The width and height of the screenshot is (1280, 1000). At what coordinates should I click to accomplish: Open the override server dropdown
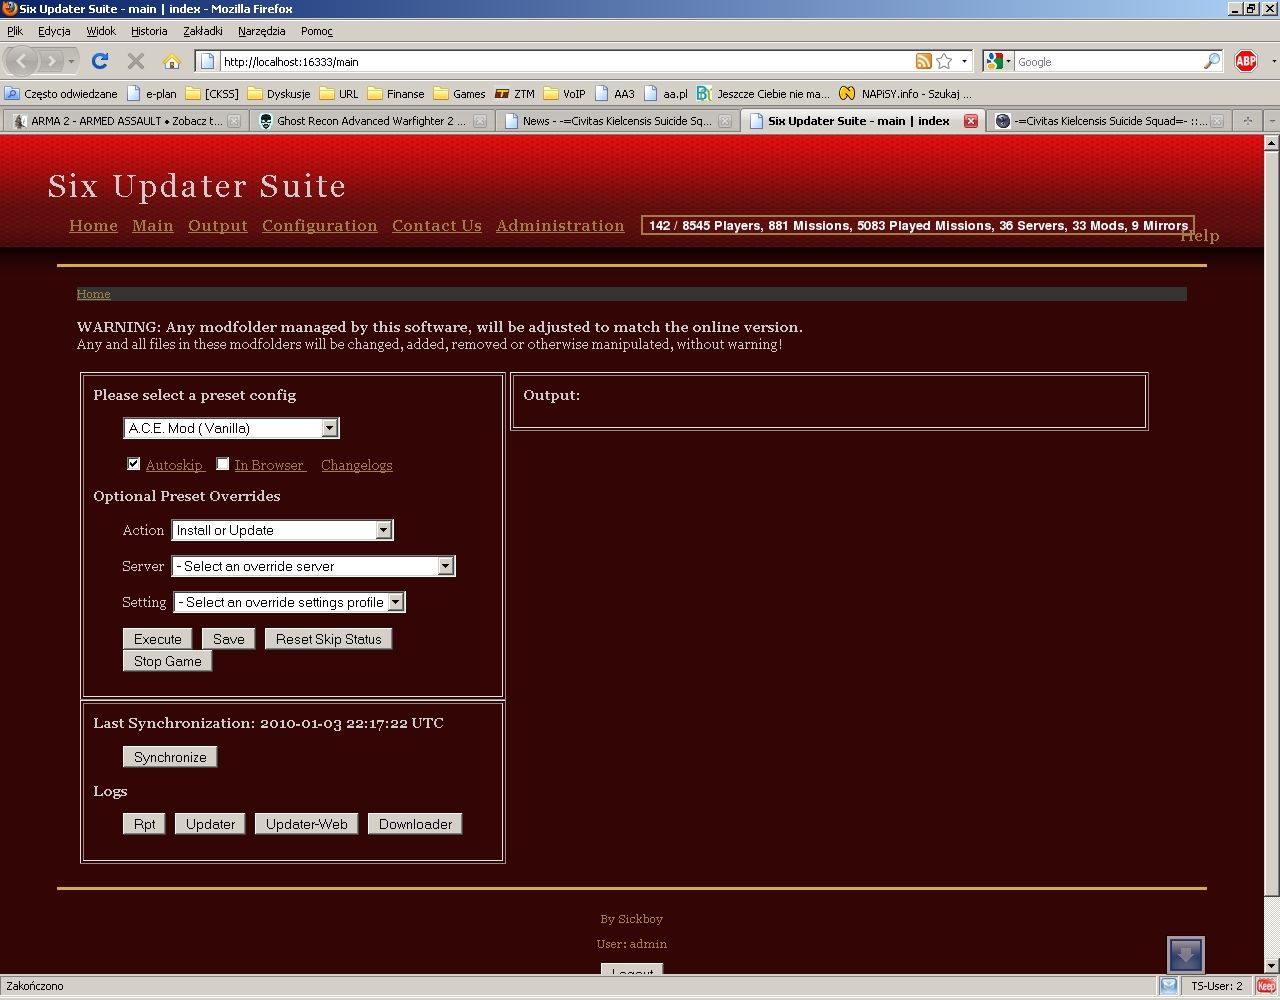[313, 566]
